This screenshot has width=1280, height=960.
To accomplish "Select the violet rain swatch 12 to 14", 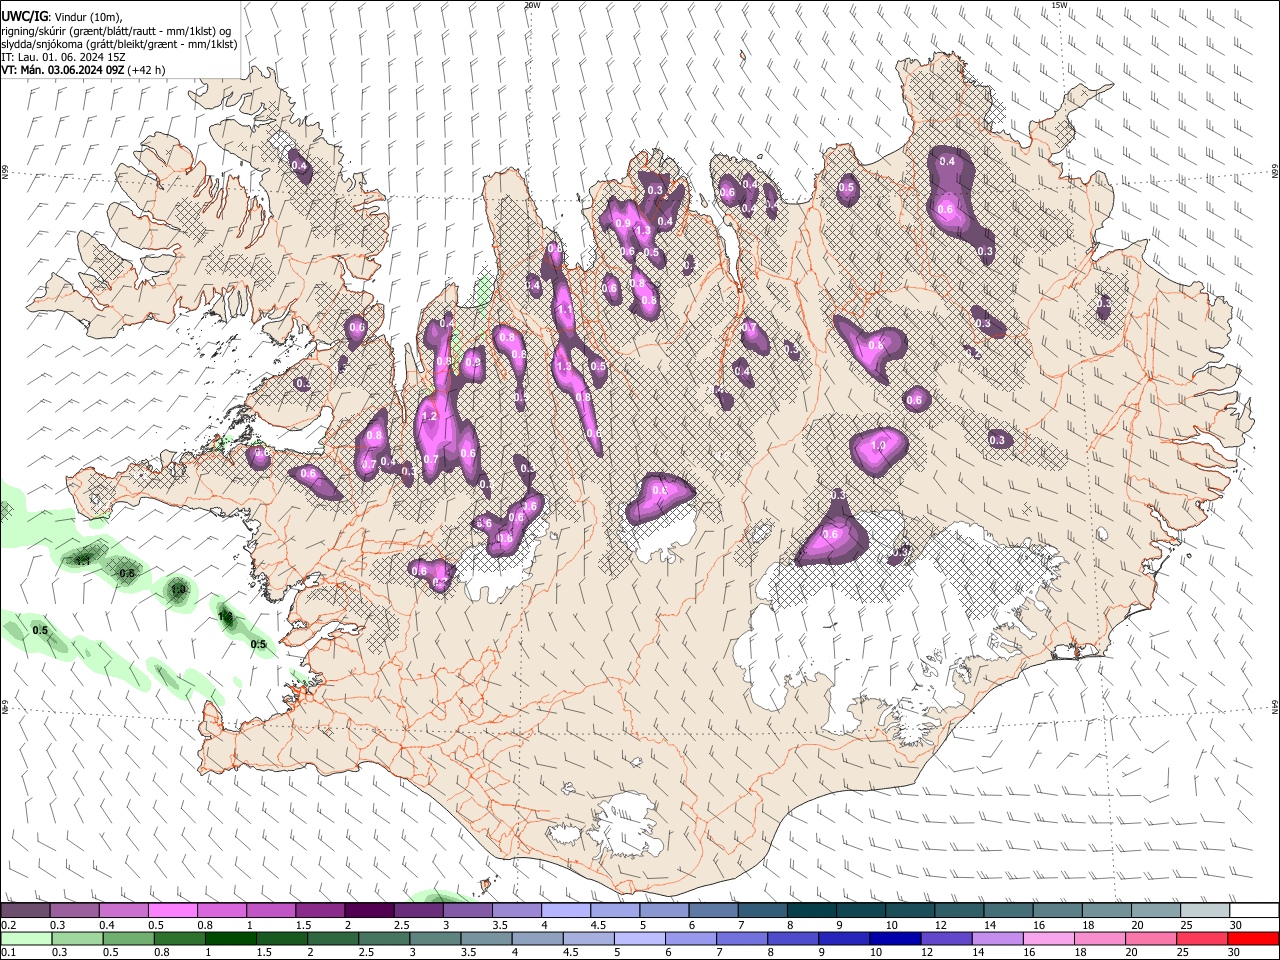I will point(946,938).
